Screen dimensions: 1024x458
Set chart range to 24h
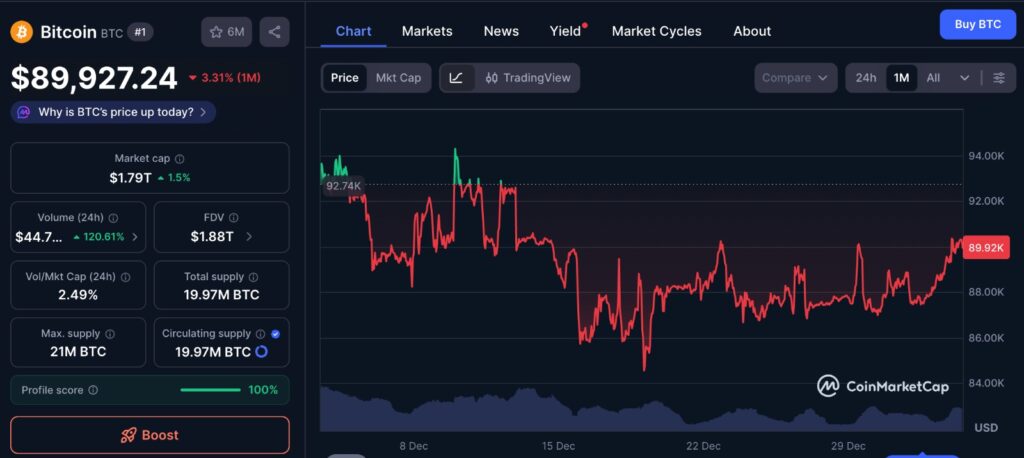[x=866, y=78]
